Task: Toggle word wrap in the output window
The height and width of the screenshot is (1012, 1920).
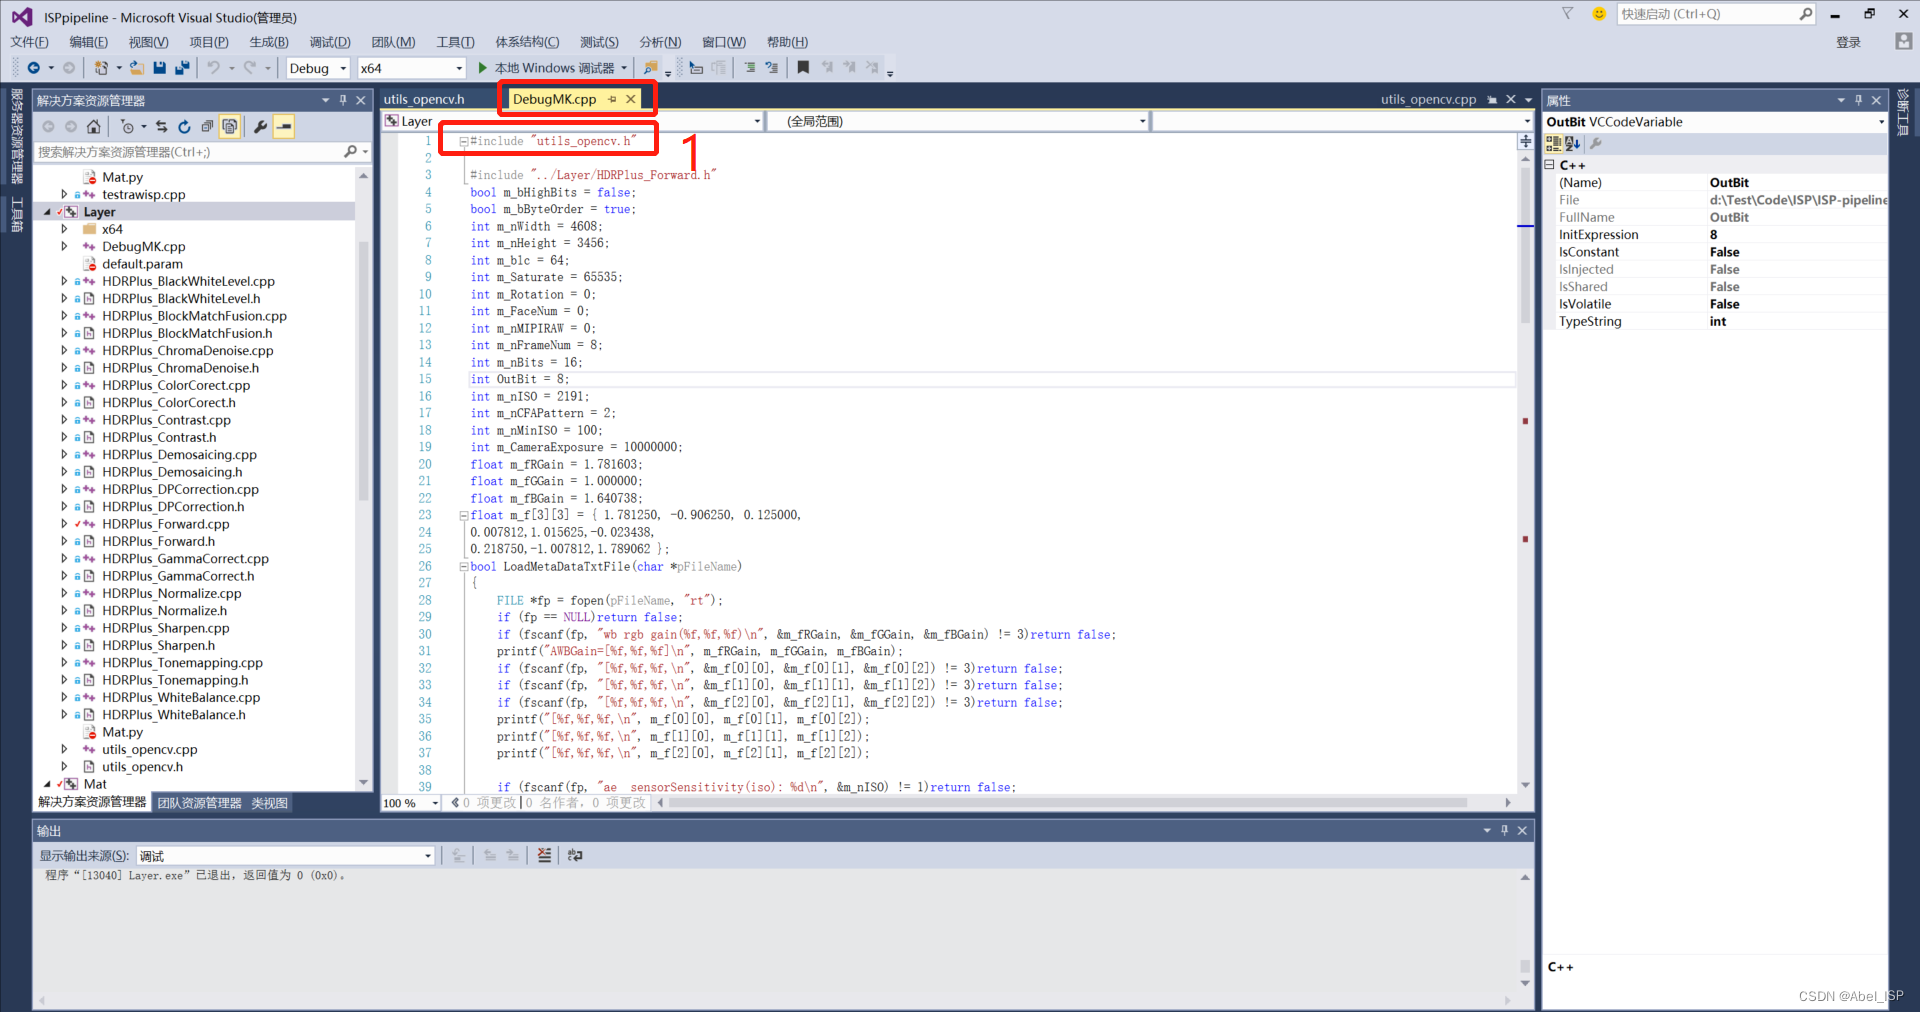Action: (573, 855)
